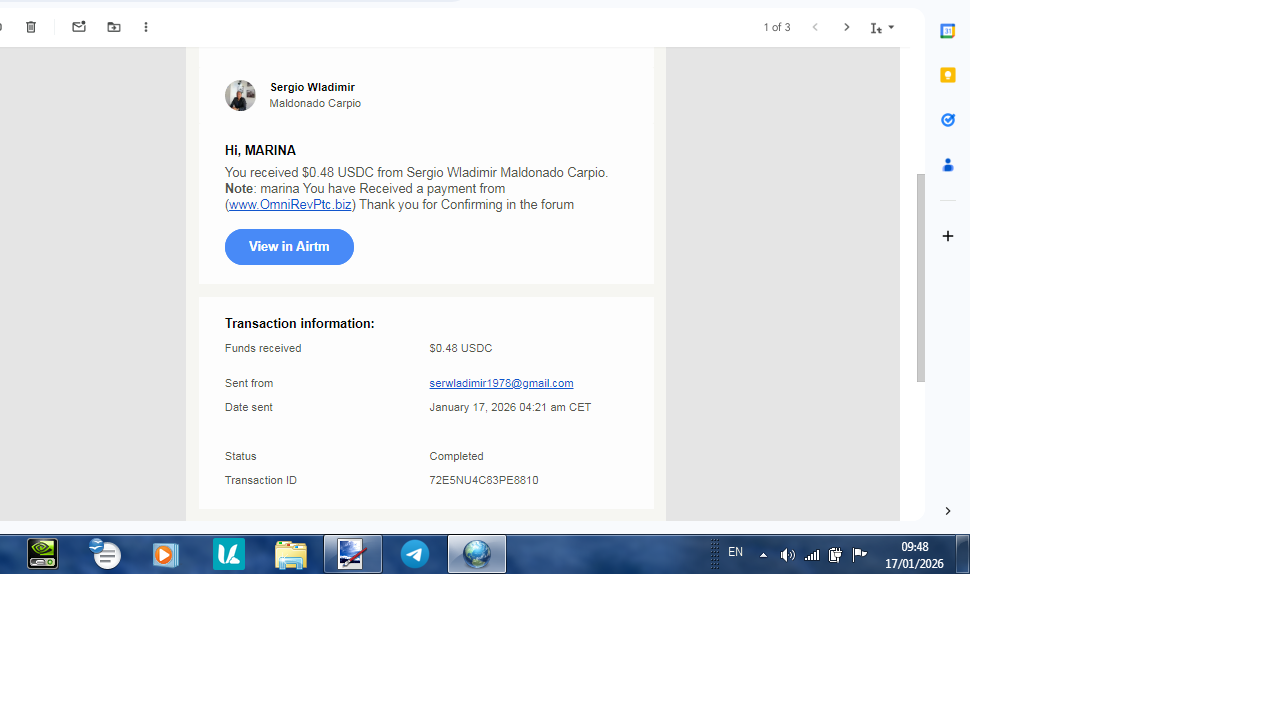Click the Hi, MARINA greeting
This screenshot has width=1280, height=720.
click(x=260, y=150)
